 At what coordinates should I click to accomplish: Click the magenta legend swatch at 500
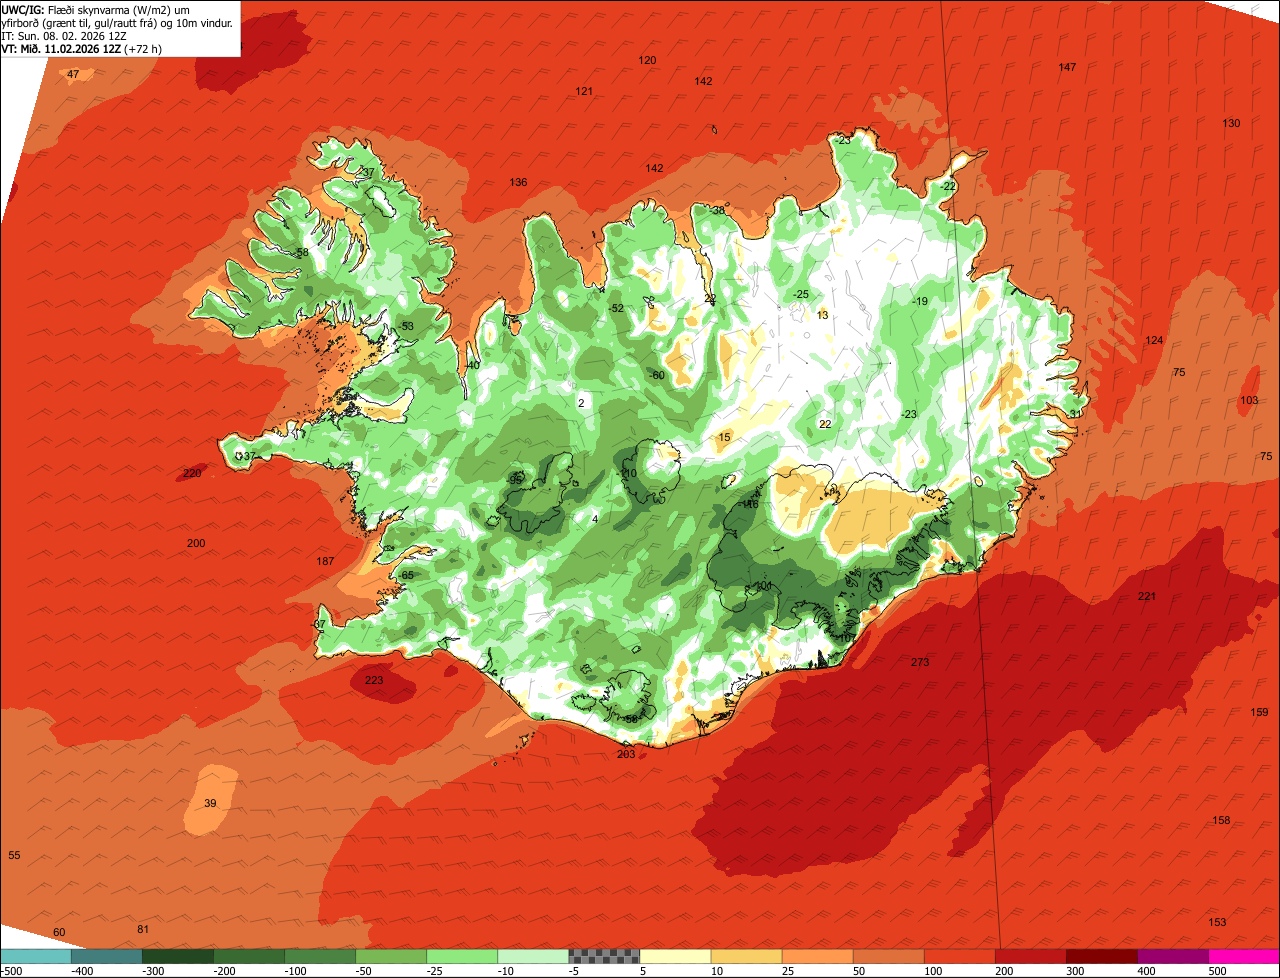[x=1244, y=956]
